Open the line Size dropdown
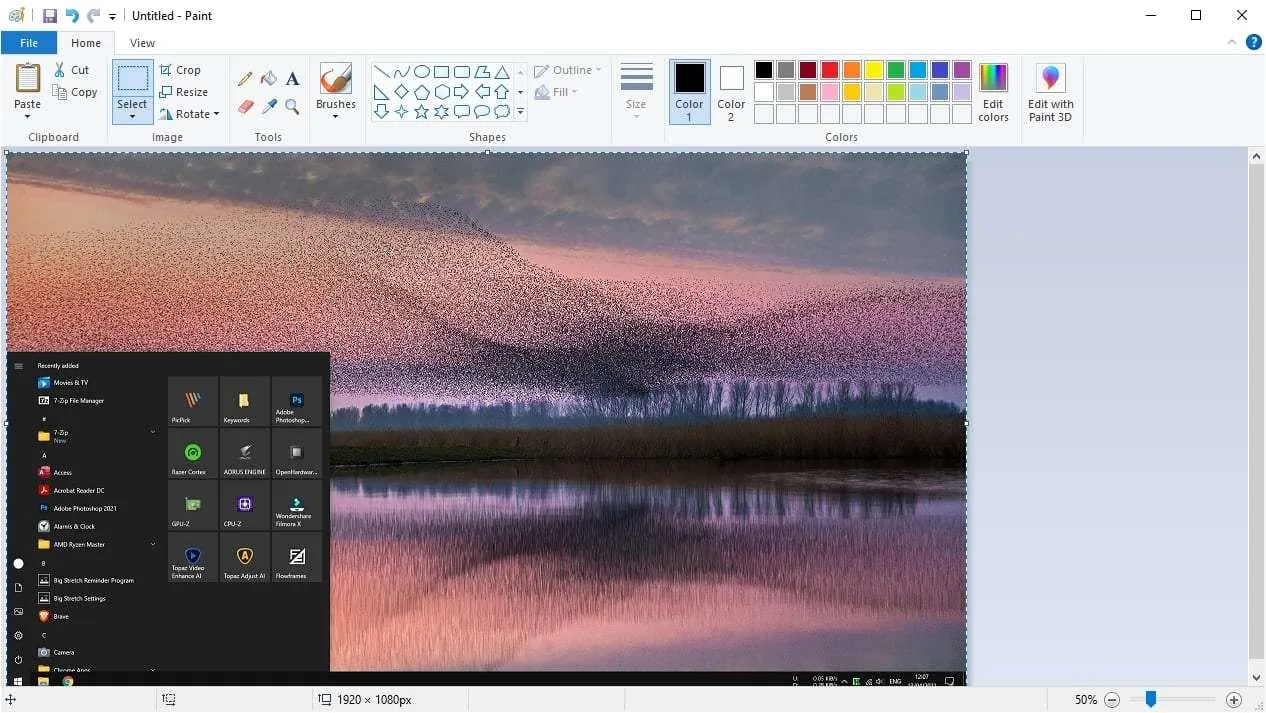The image size is (1266, 713). [636, 91]
